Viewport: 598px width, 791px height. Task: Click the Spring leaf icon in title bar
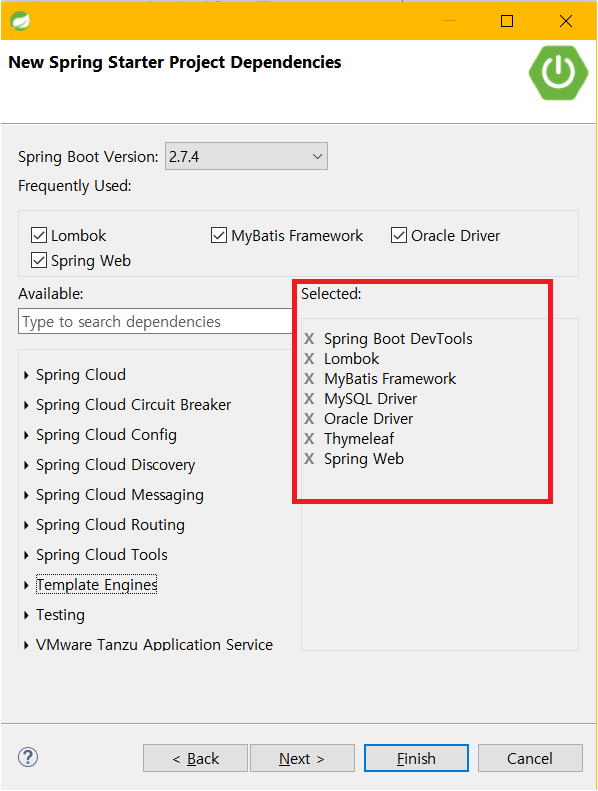click(20, 21)
